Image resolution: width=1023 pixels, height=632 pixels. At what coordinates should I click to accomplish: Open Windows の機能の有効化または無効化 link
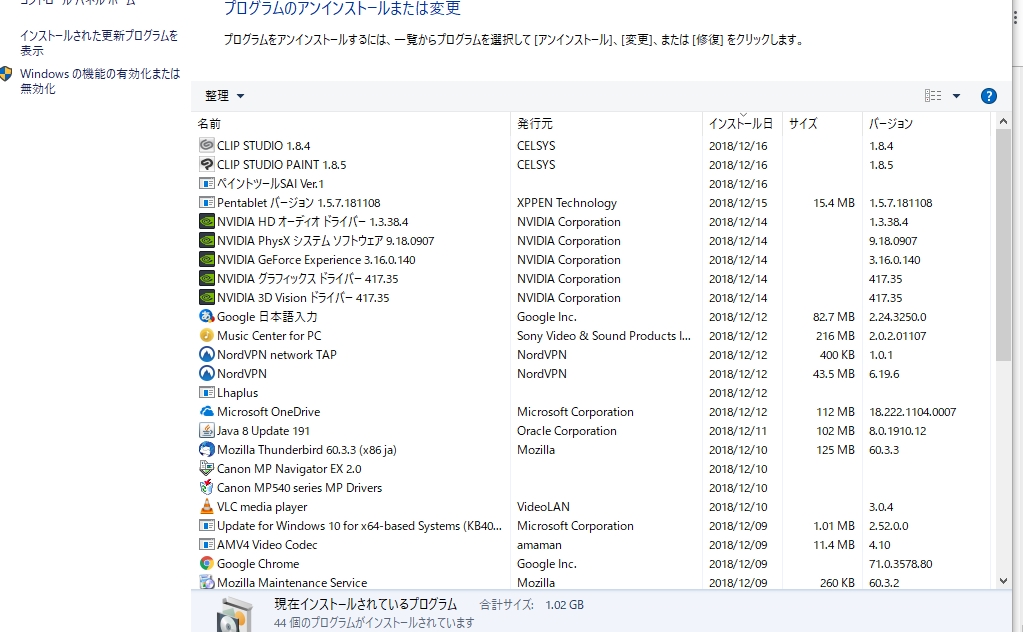[100, 81]
